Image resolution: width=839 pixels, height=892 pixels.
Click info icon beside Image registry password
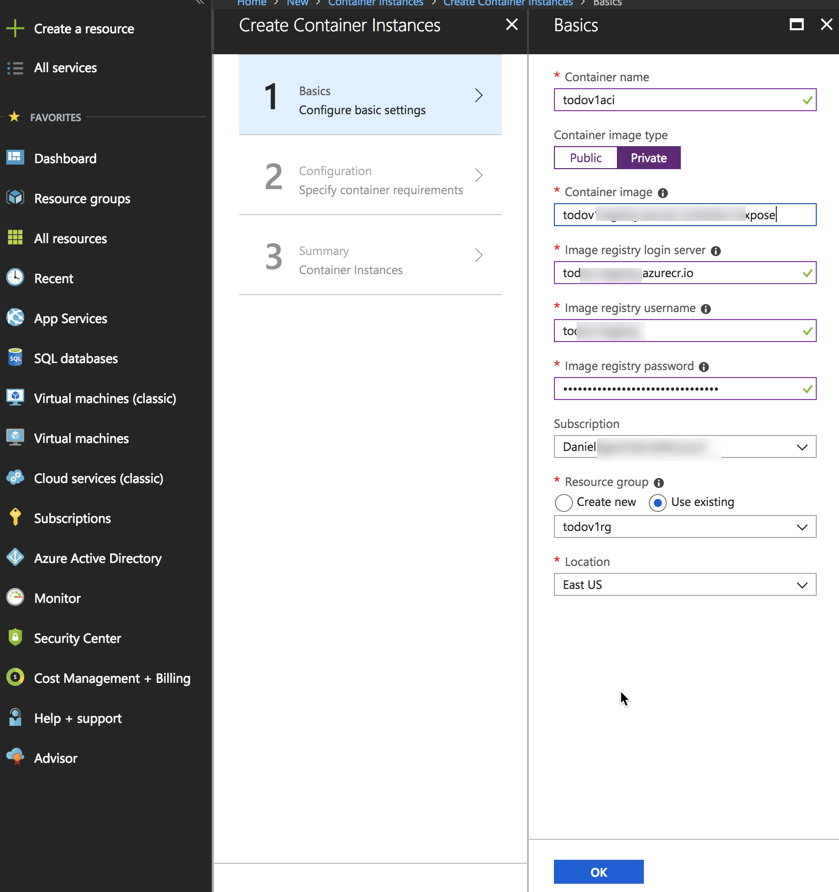pyautogui.click(x=704, y=367)
